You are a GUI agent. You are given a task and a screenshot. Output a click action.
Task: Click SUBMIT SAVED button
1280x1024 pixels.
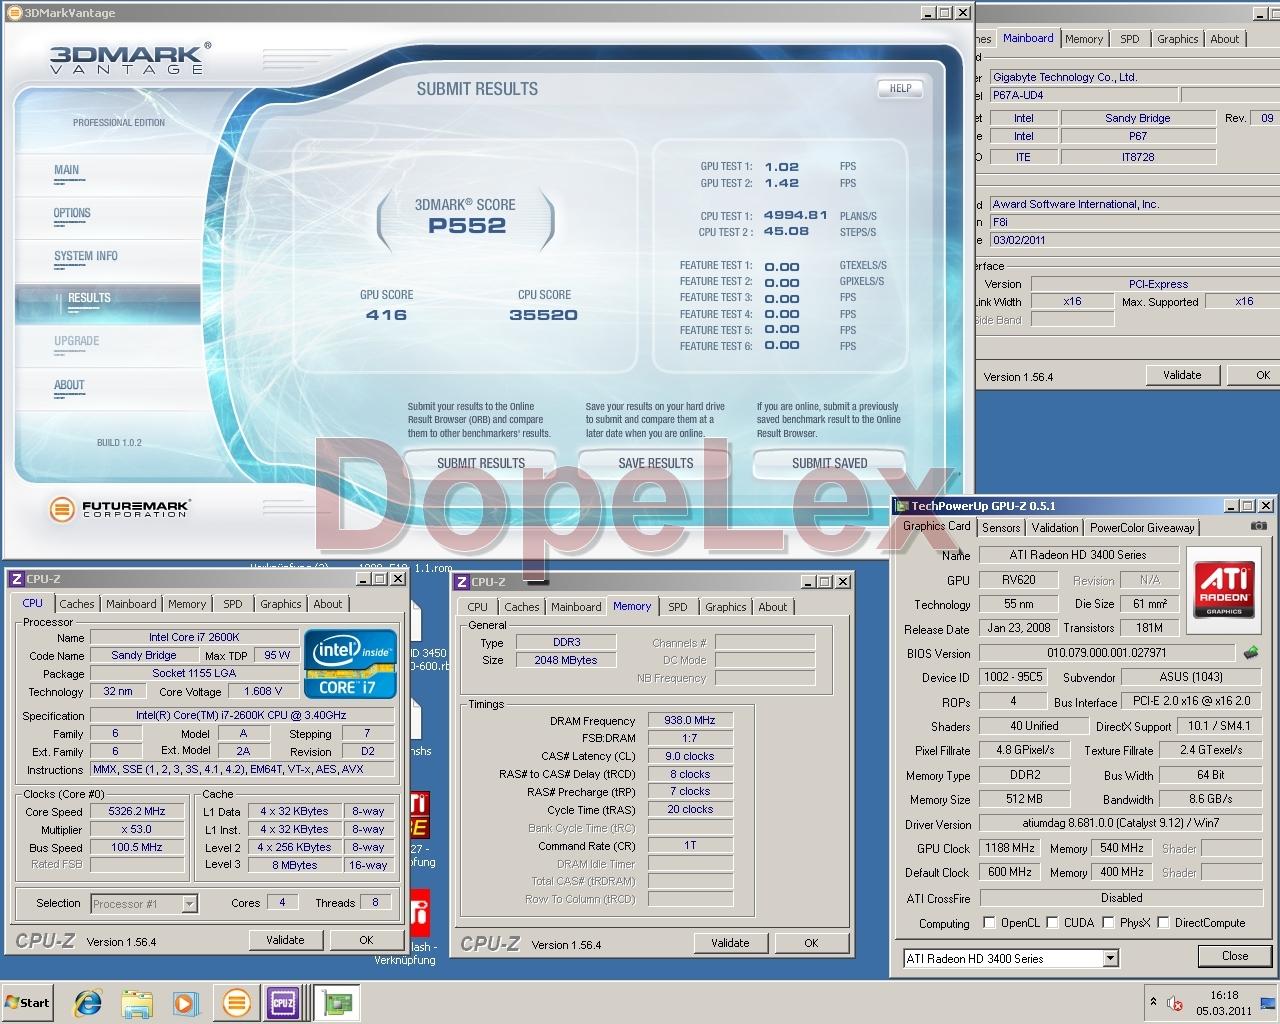[830, 463]
